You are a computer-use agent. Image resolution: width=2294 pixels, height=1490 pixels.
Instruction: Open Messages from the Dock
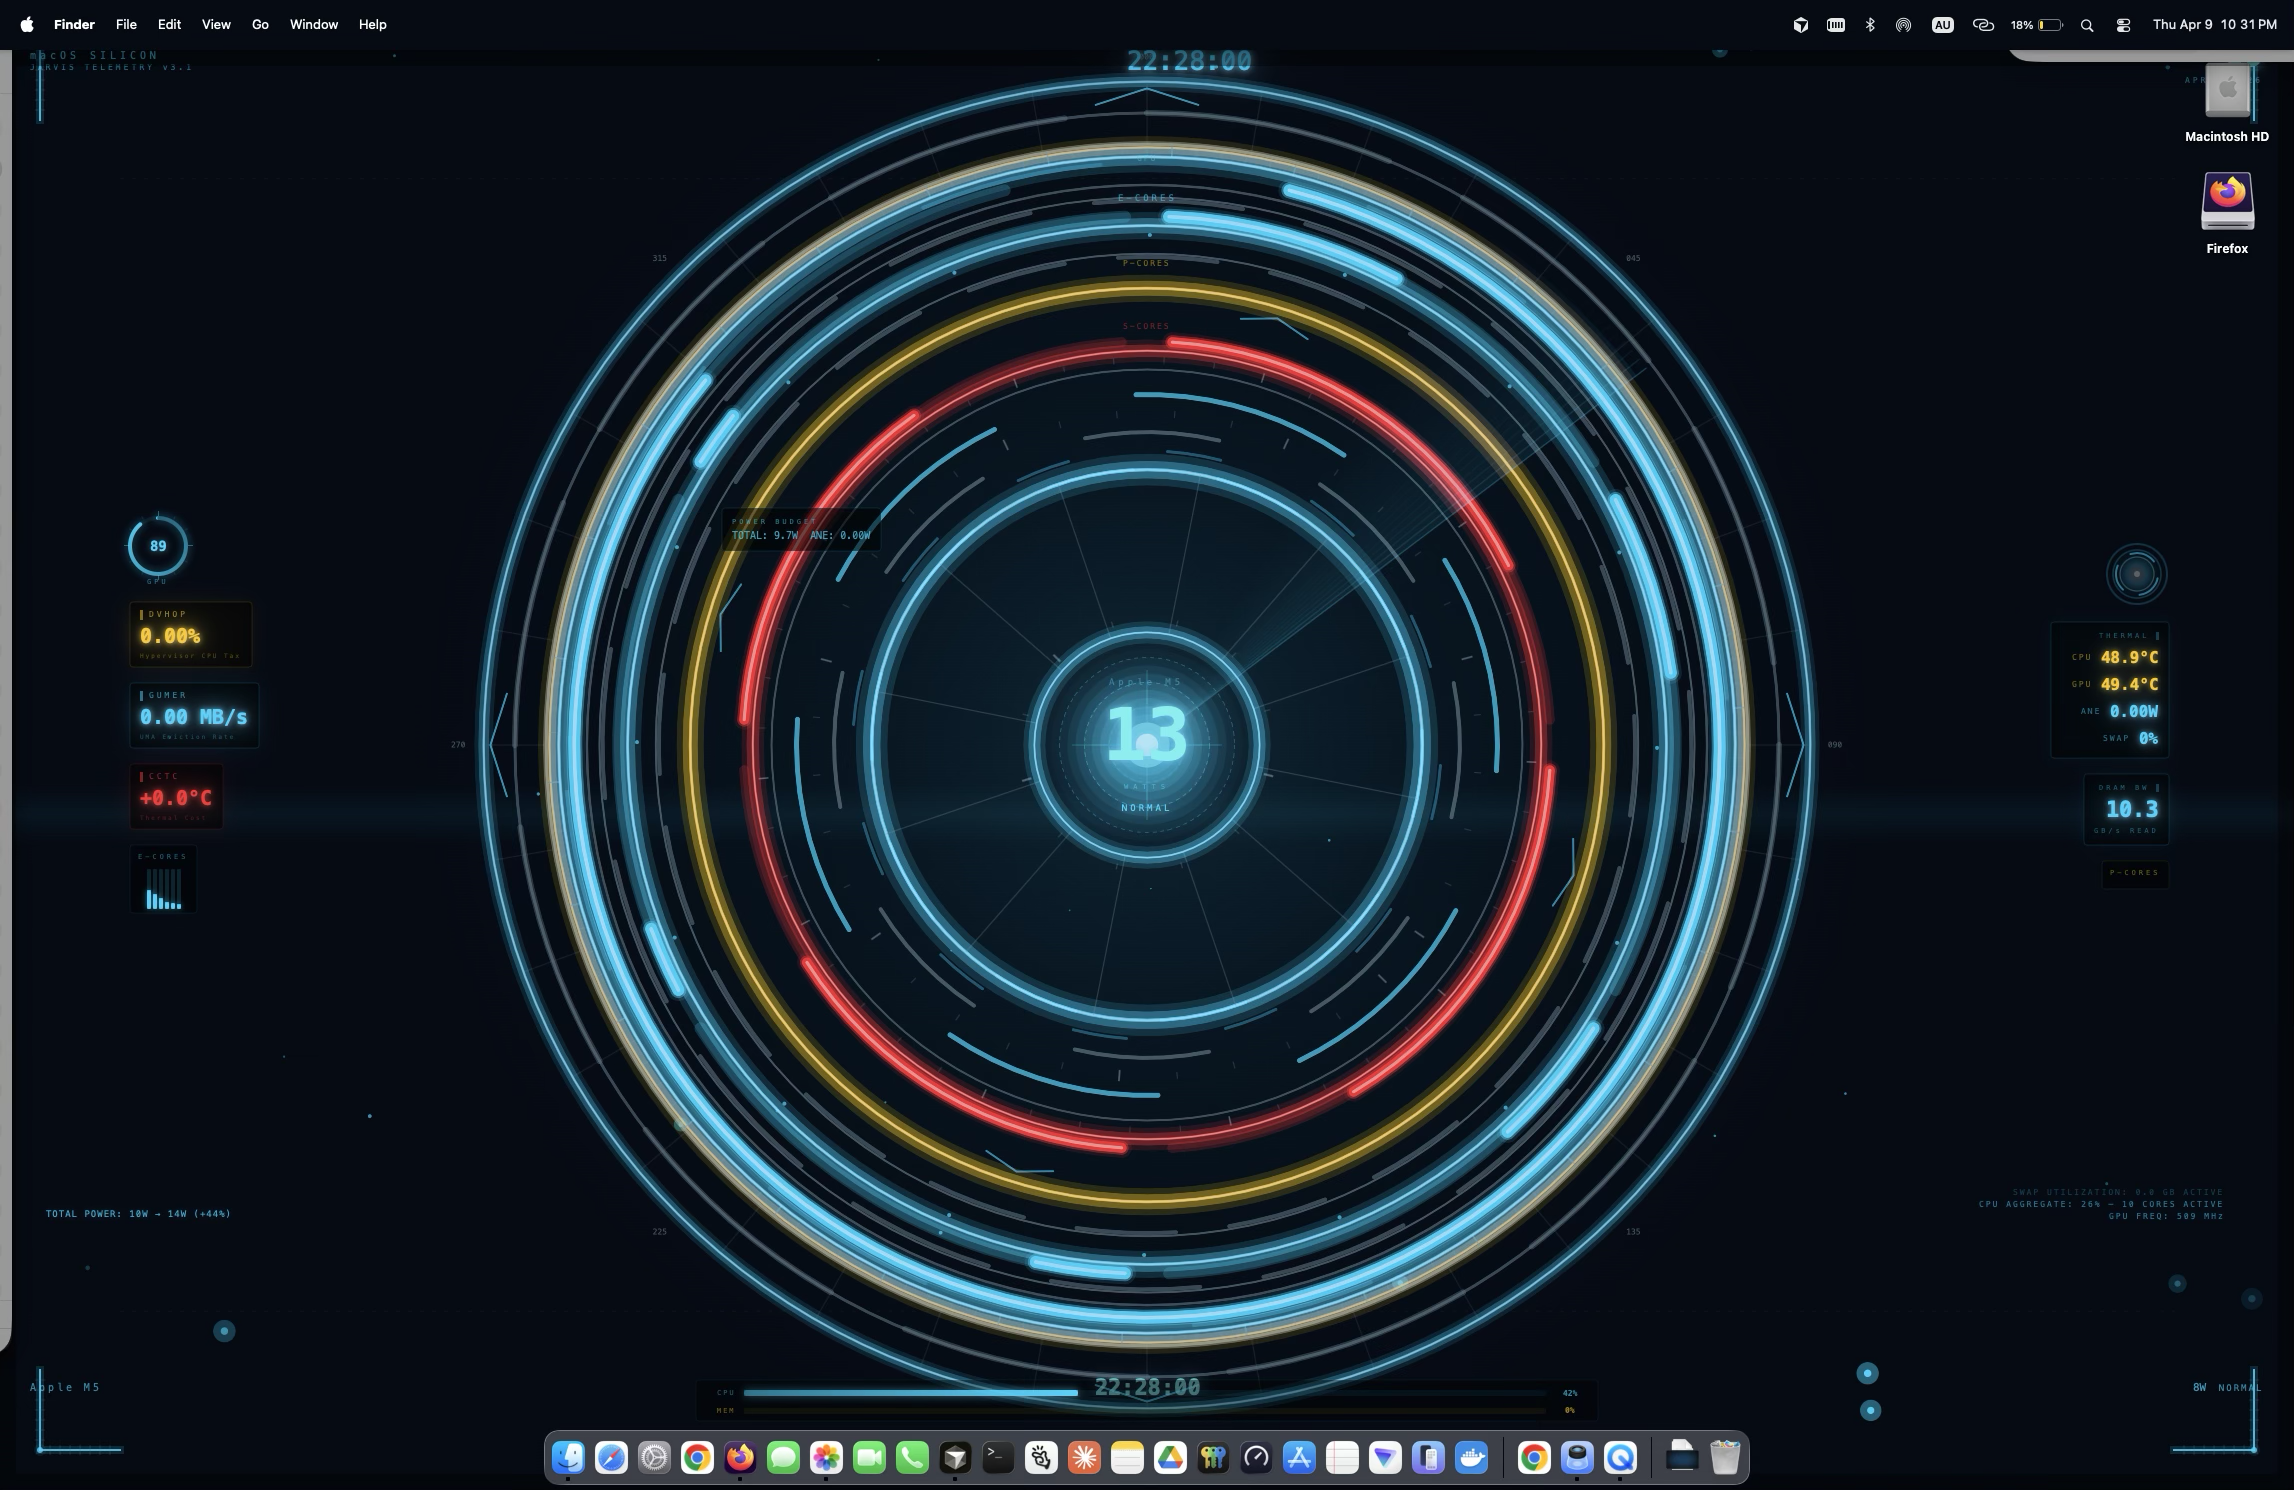785,1458
